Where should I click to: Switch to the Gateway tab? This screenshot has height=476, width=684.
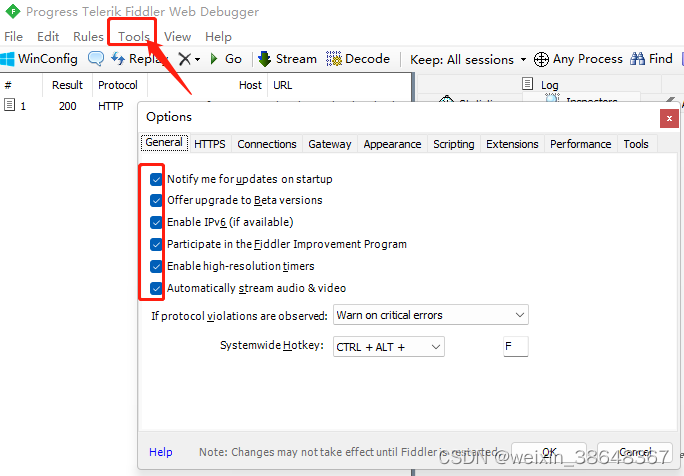330,144
